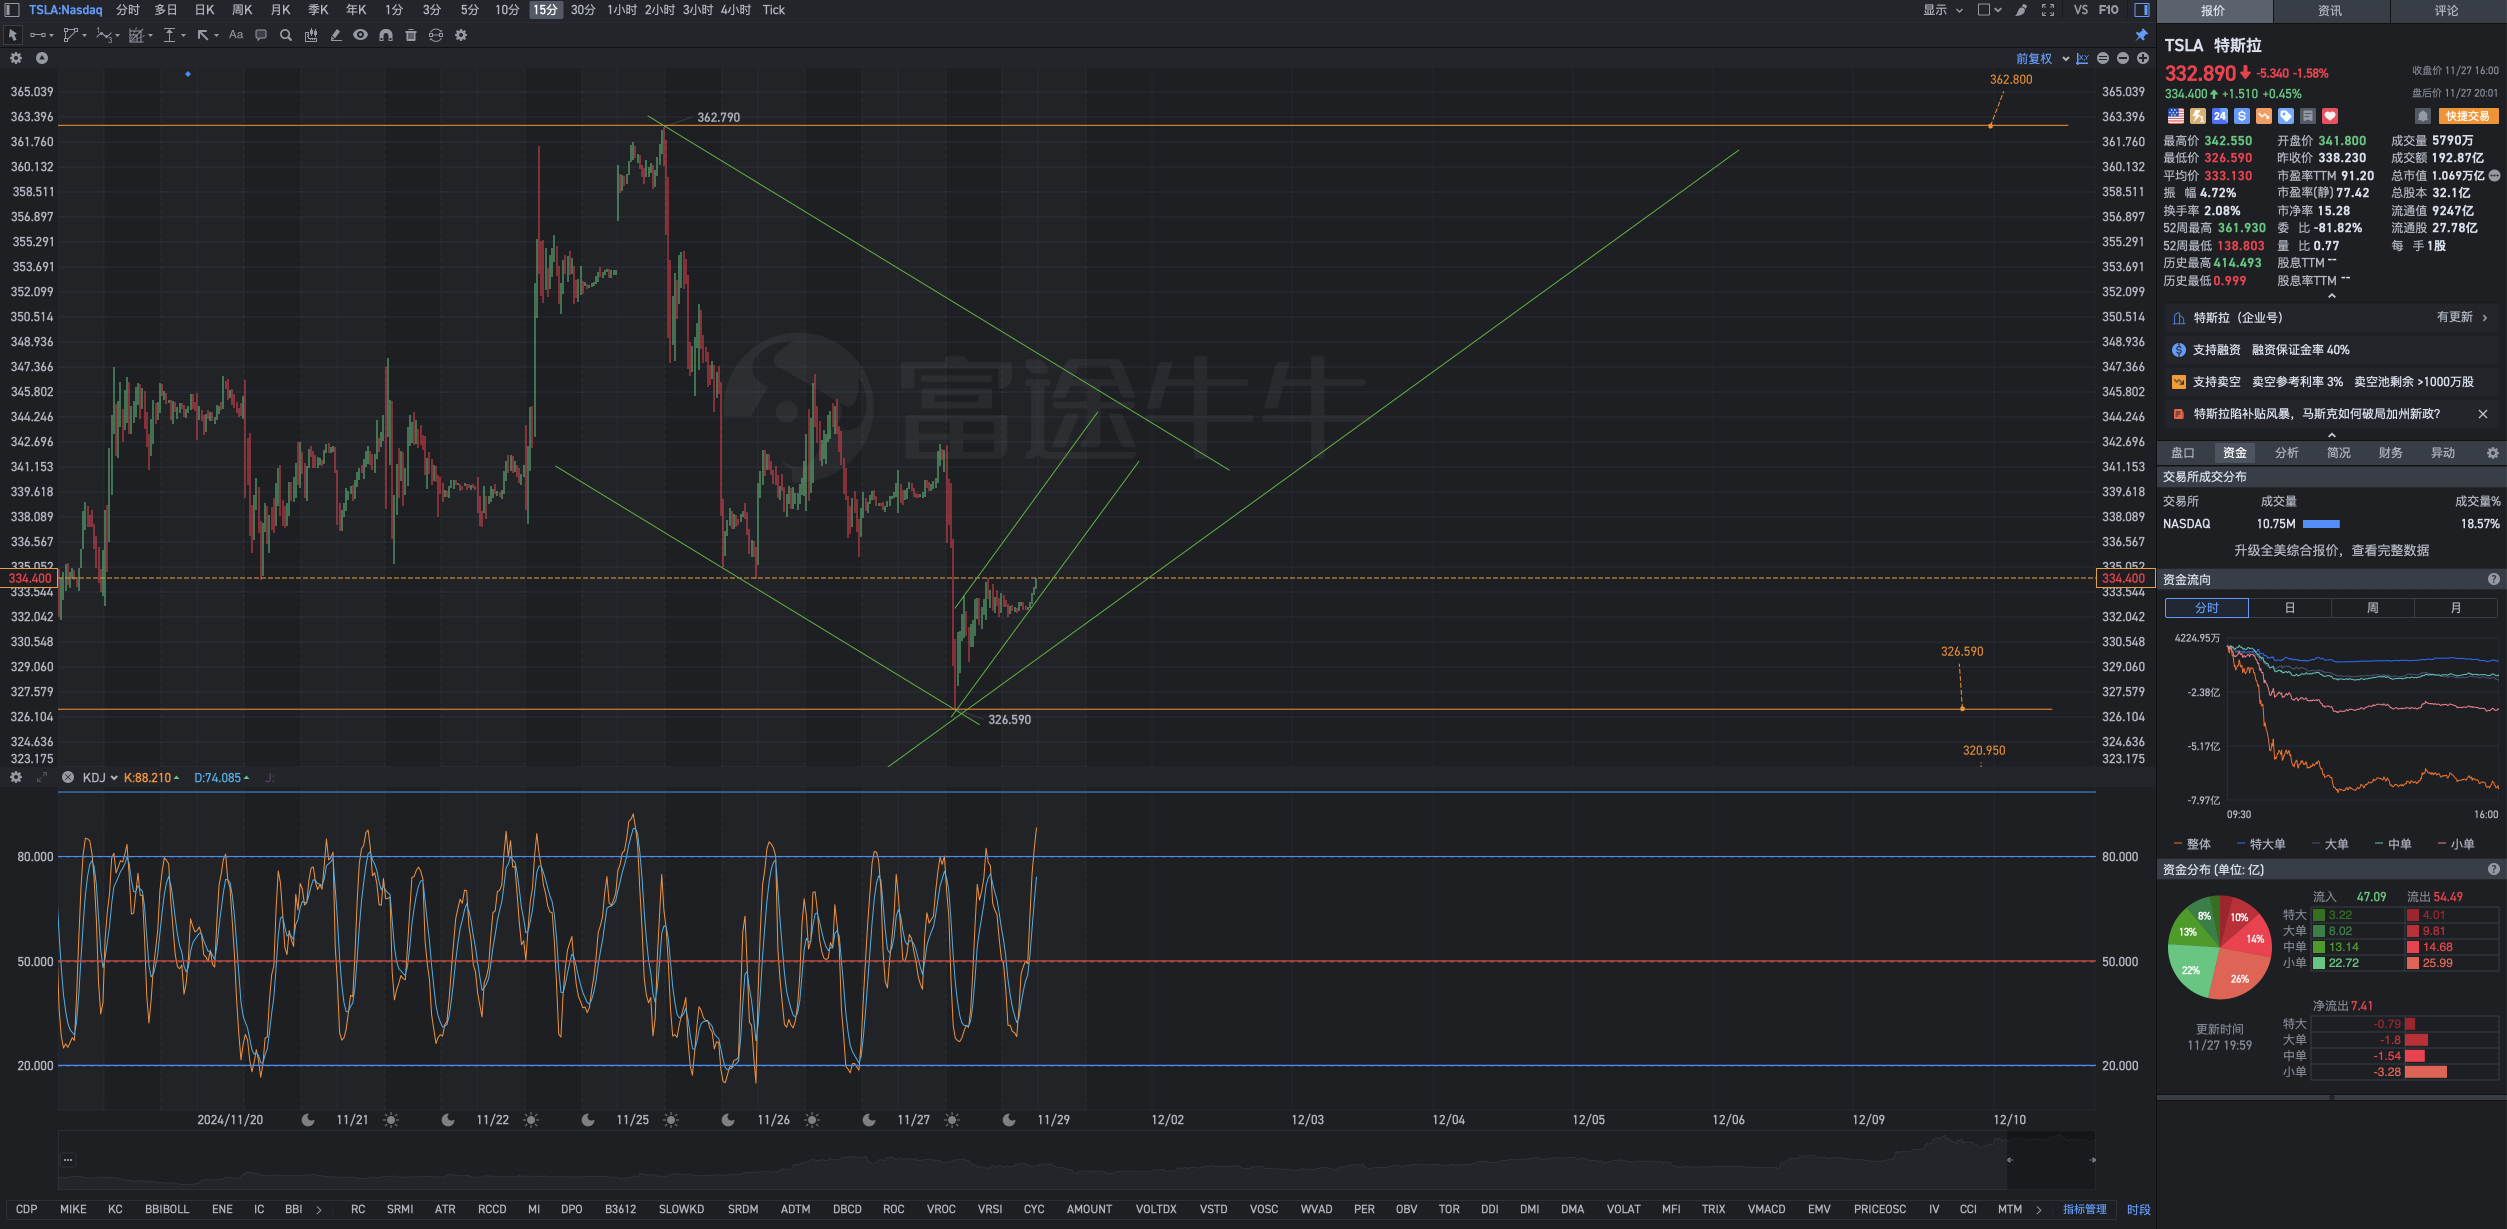This screenshot has width=2507, height=1229.
Task: Switch to the 分时 timeframe
Action: [128, 10]
